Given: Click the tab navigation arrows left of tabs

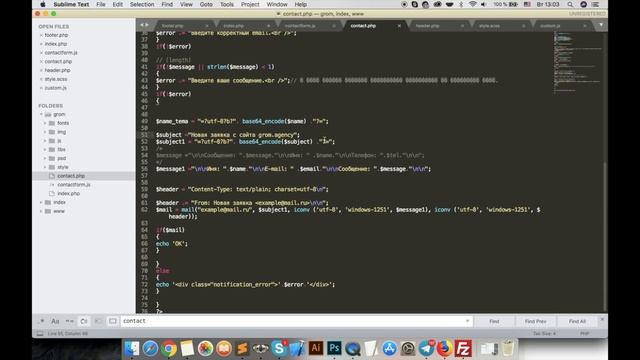Looking at the screenshot, I should click(144, 25).
